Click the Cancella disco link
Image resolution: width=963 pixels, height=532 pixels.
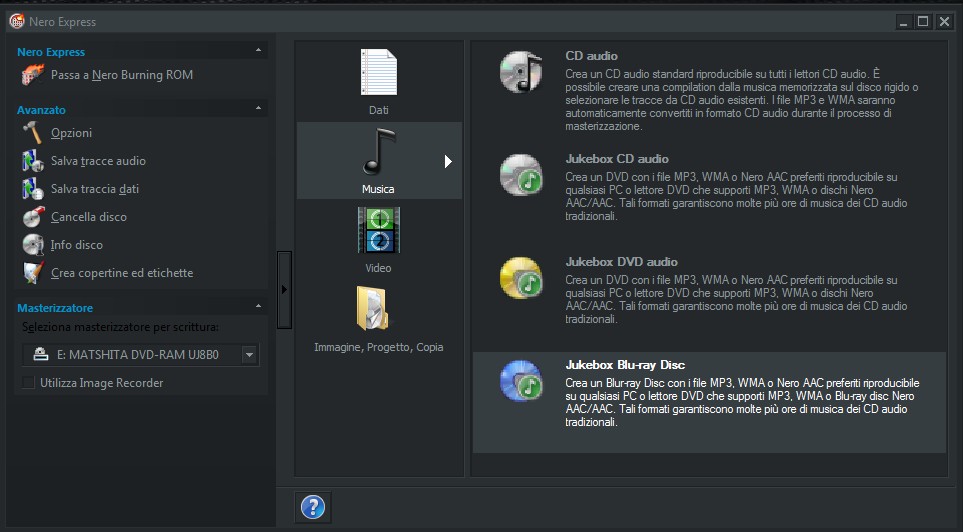click(88, 217)
